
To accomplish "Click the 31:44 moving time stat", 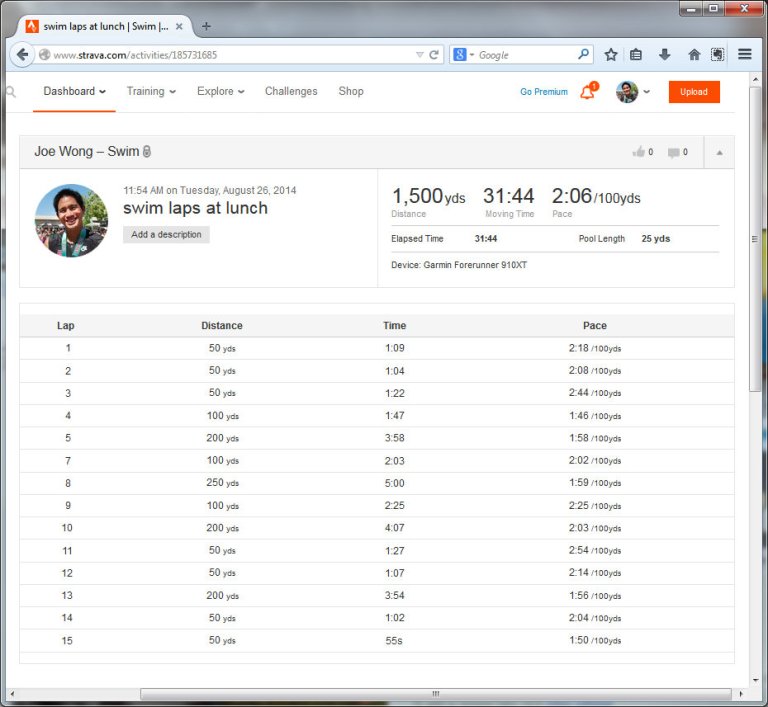I will tap(508, 196).
